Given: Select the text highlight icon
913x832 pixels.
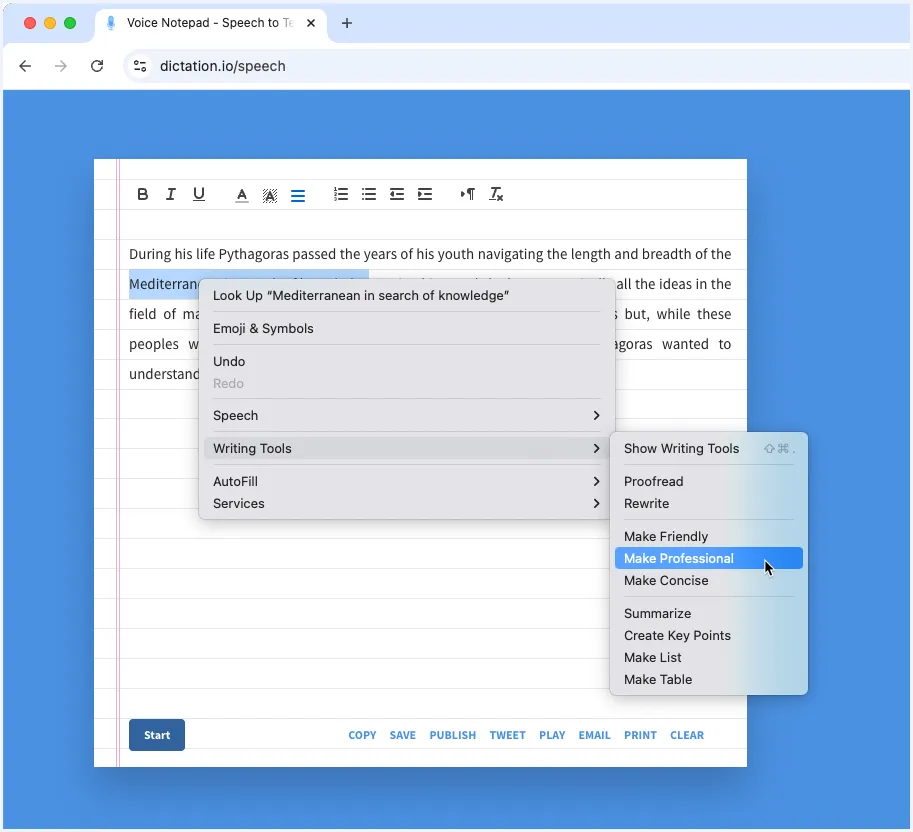Looking at the screenshot, I should pos(269,195).
